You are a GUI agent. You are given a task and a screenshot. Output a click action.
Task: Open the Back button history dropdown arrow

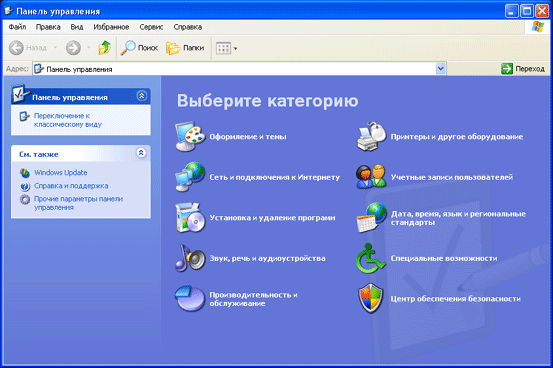[55, 48]
